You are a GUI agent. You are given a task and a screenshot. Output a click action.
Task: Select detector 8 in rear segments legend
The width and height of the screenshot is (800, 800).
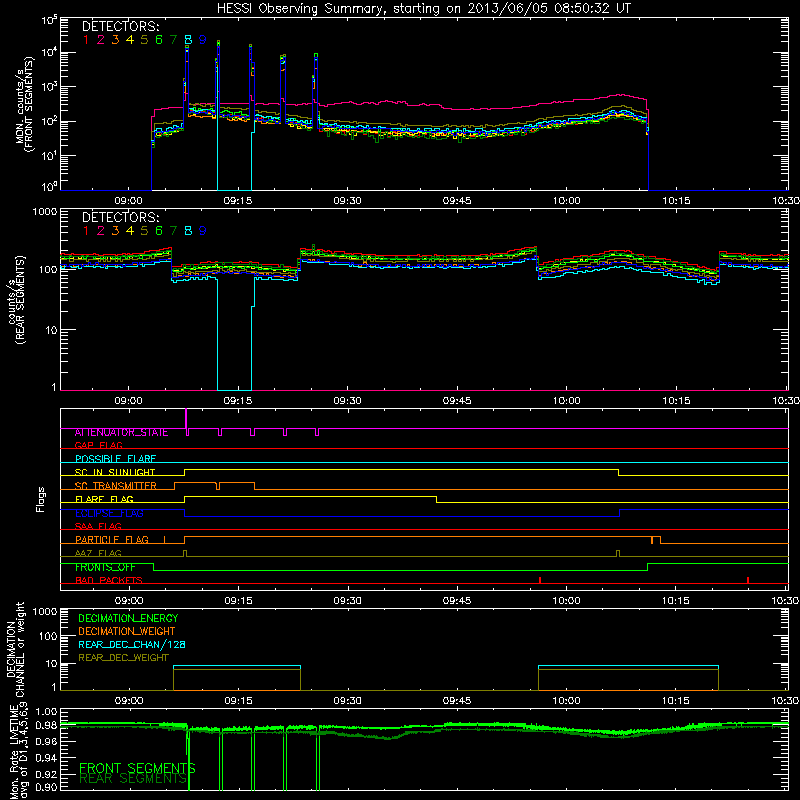(x=188, y=231)
